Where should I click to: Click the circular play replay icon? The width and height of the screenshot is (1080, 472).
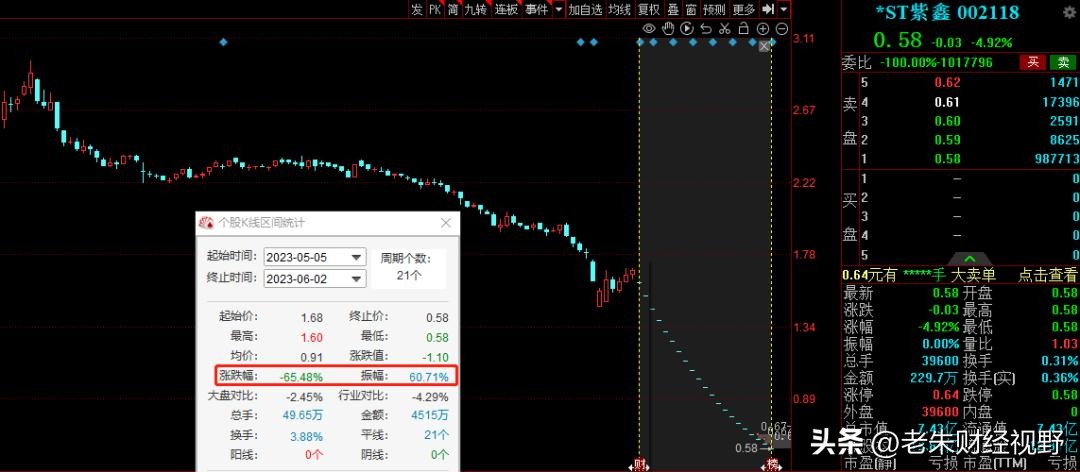coord(687,28)
